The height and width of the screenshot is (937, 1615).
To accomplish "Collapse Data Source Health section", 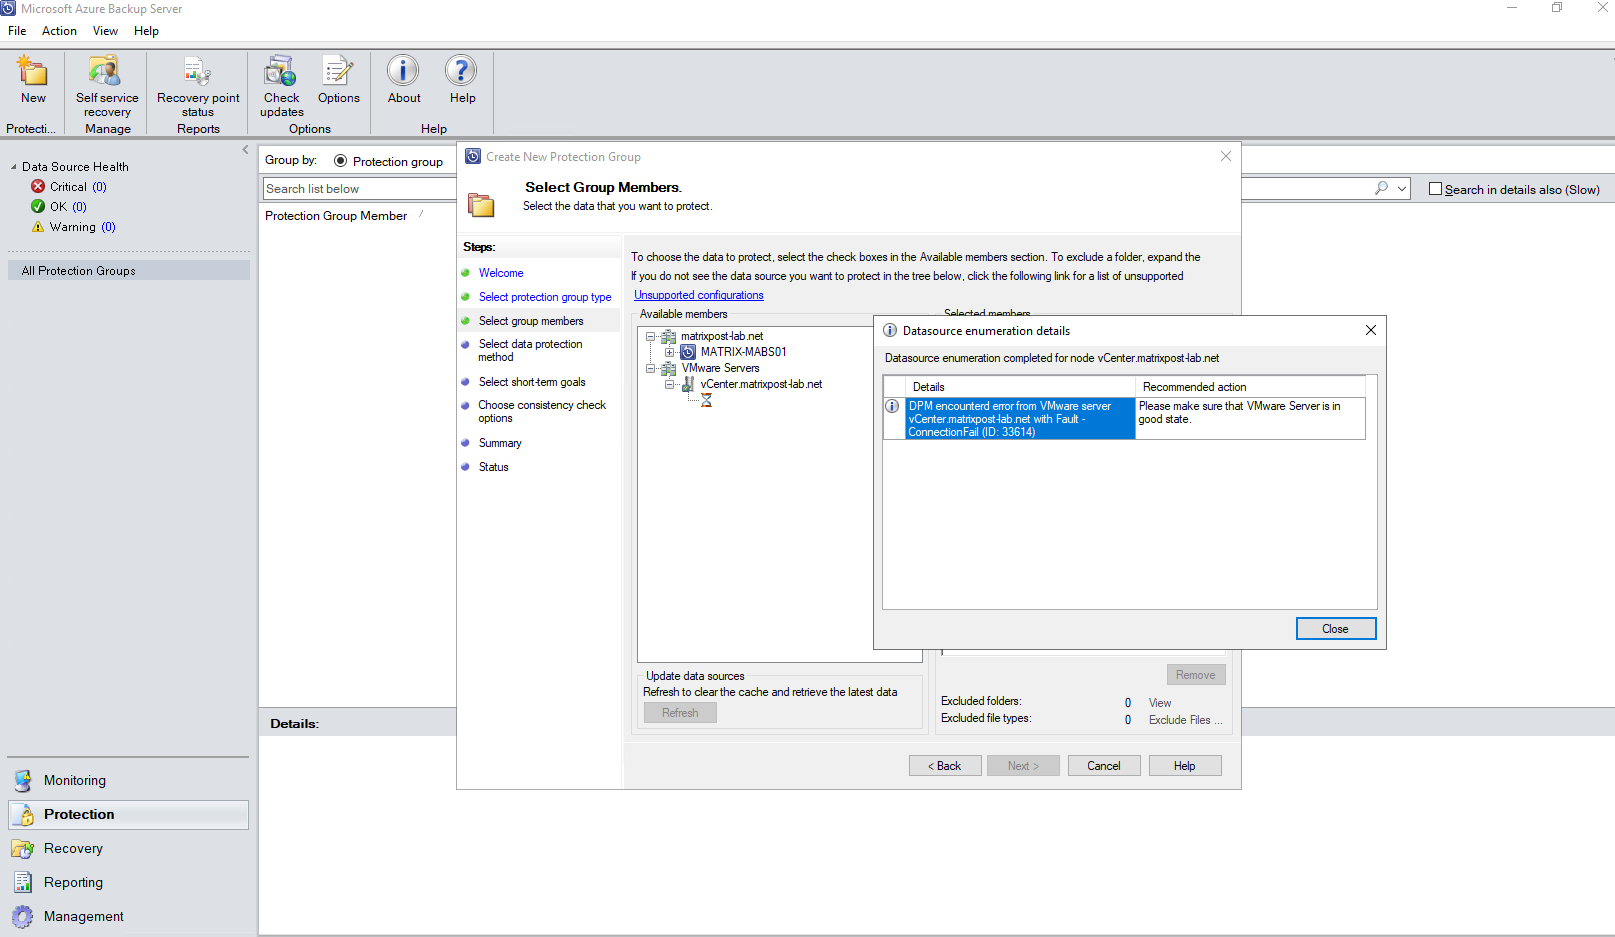I will 14,167.
